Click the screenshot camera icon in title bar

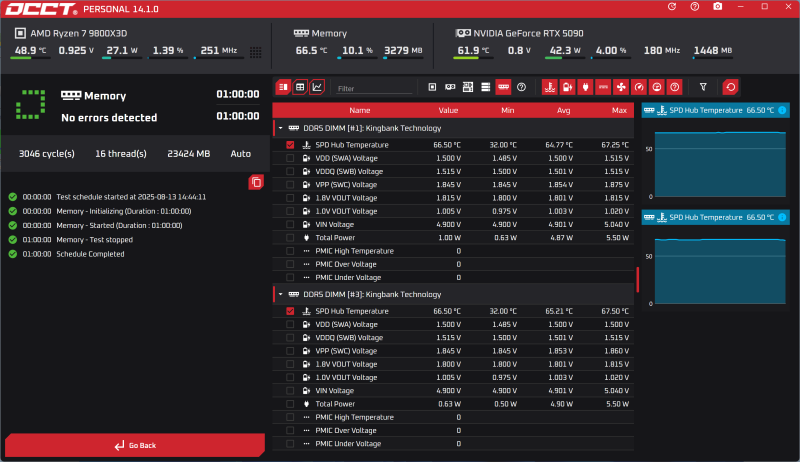click(x=717, y=8)
